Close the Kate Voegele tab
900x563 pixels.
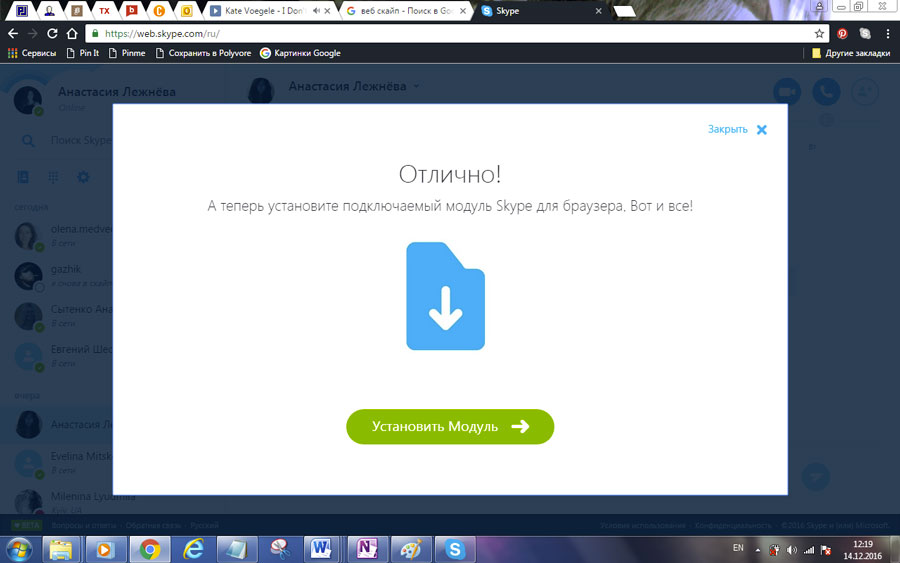328,11
